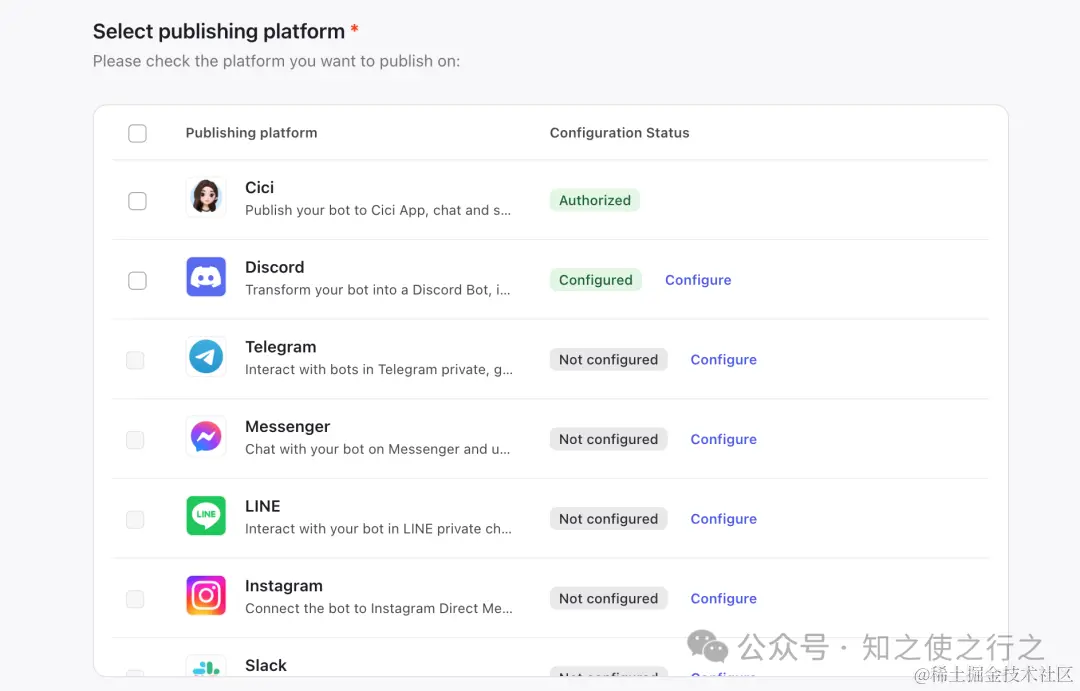Click the LINE platform name

[262, 506]
